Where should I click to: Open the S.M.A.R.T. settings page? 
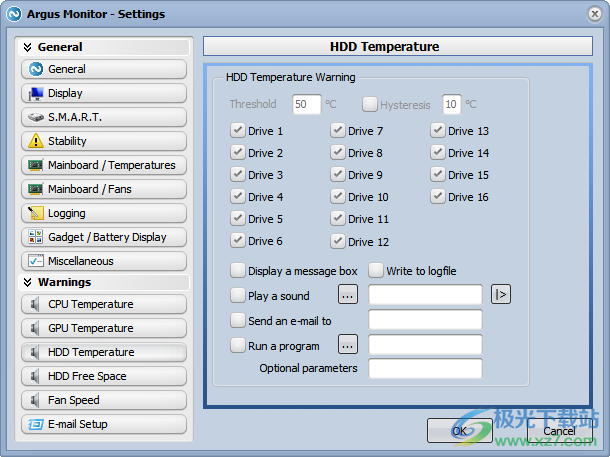click(103, 117)
